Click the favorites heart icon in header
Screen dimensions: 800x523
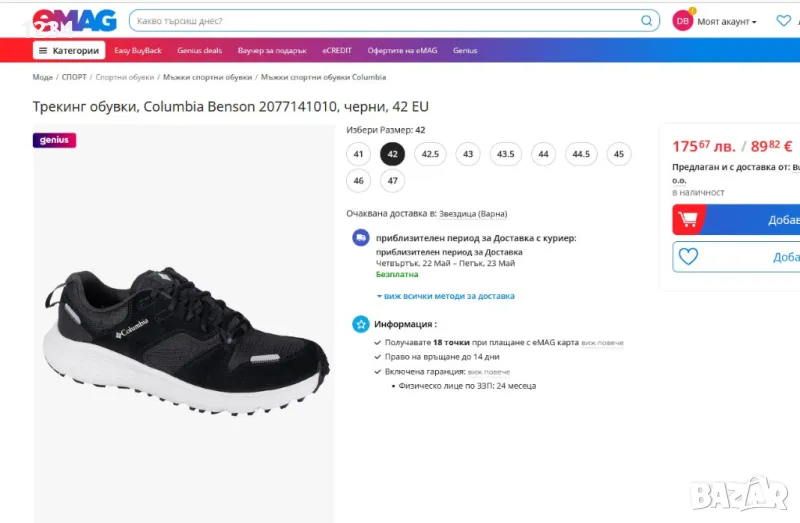pyautogui.click(x=783, y=20)
